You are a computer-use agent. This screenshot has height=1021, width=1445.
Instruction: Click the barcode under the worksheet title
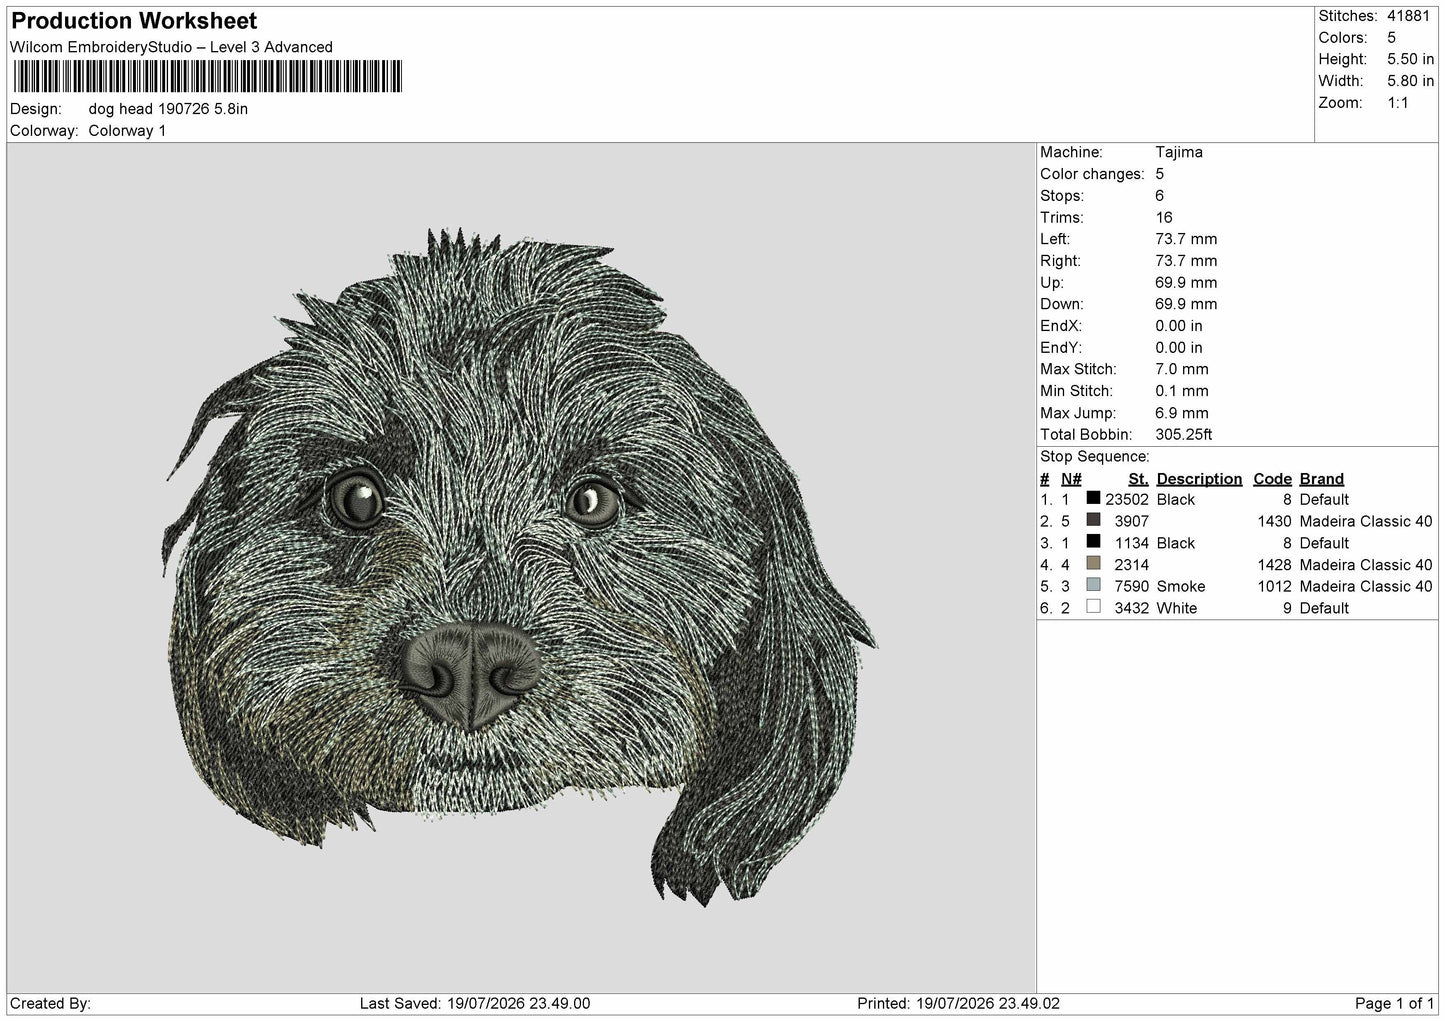coord(207,76)
